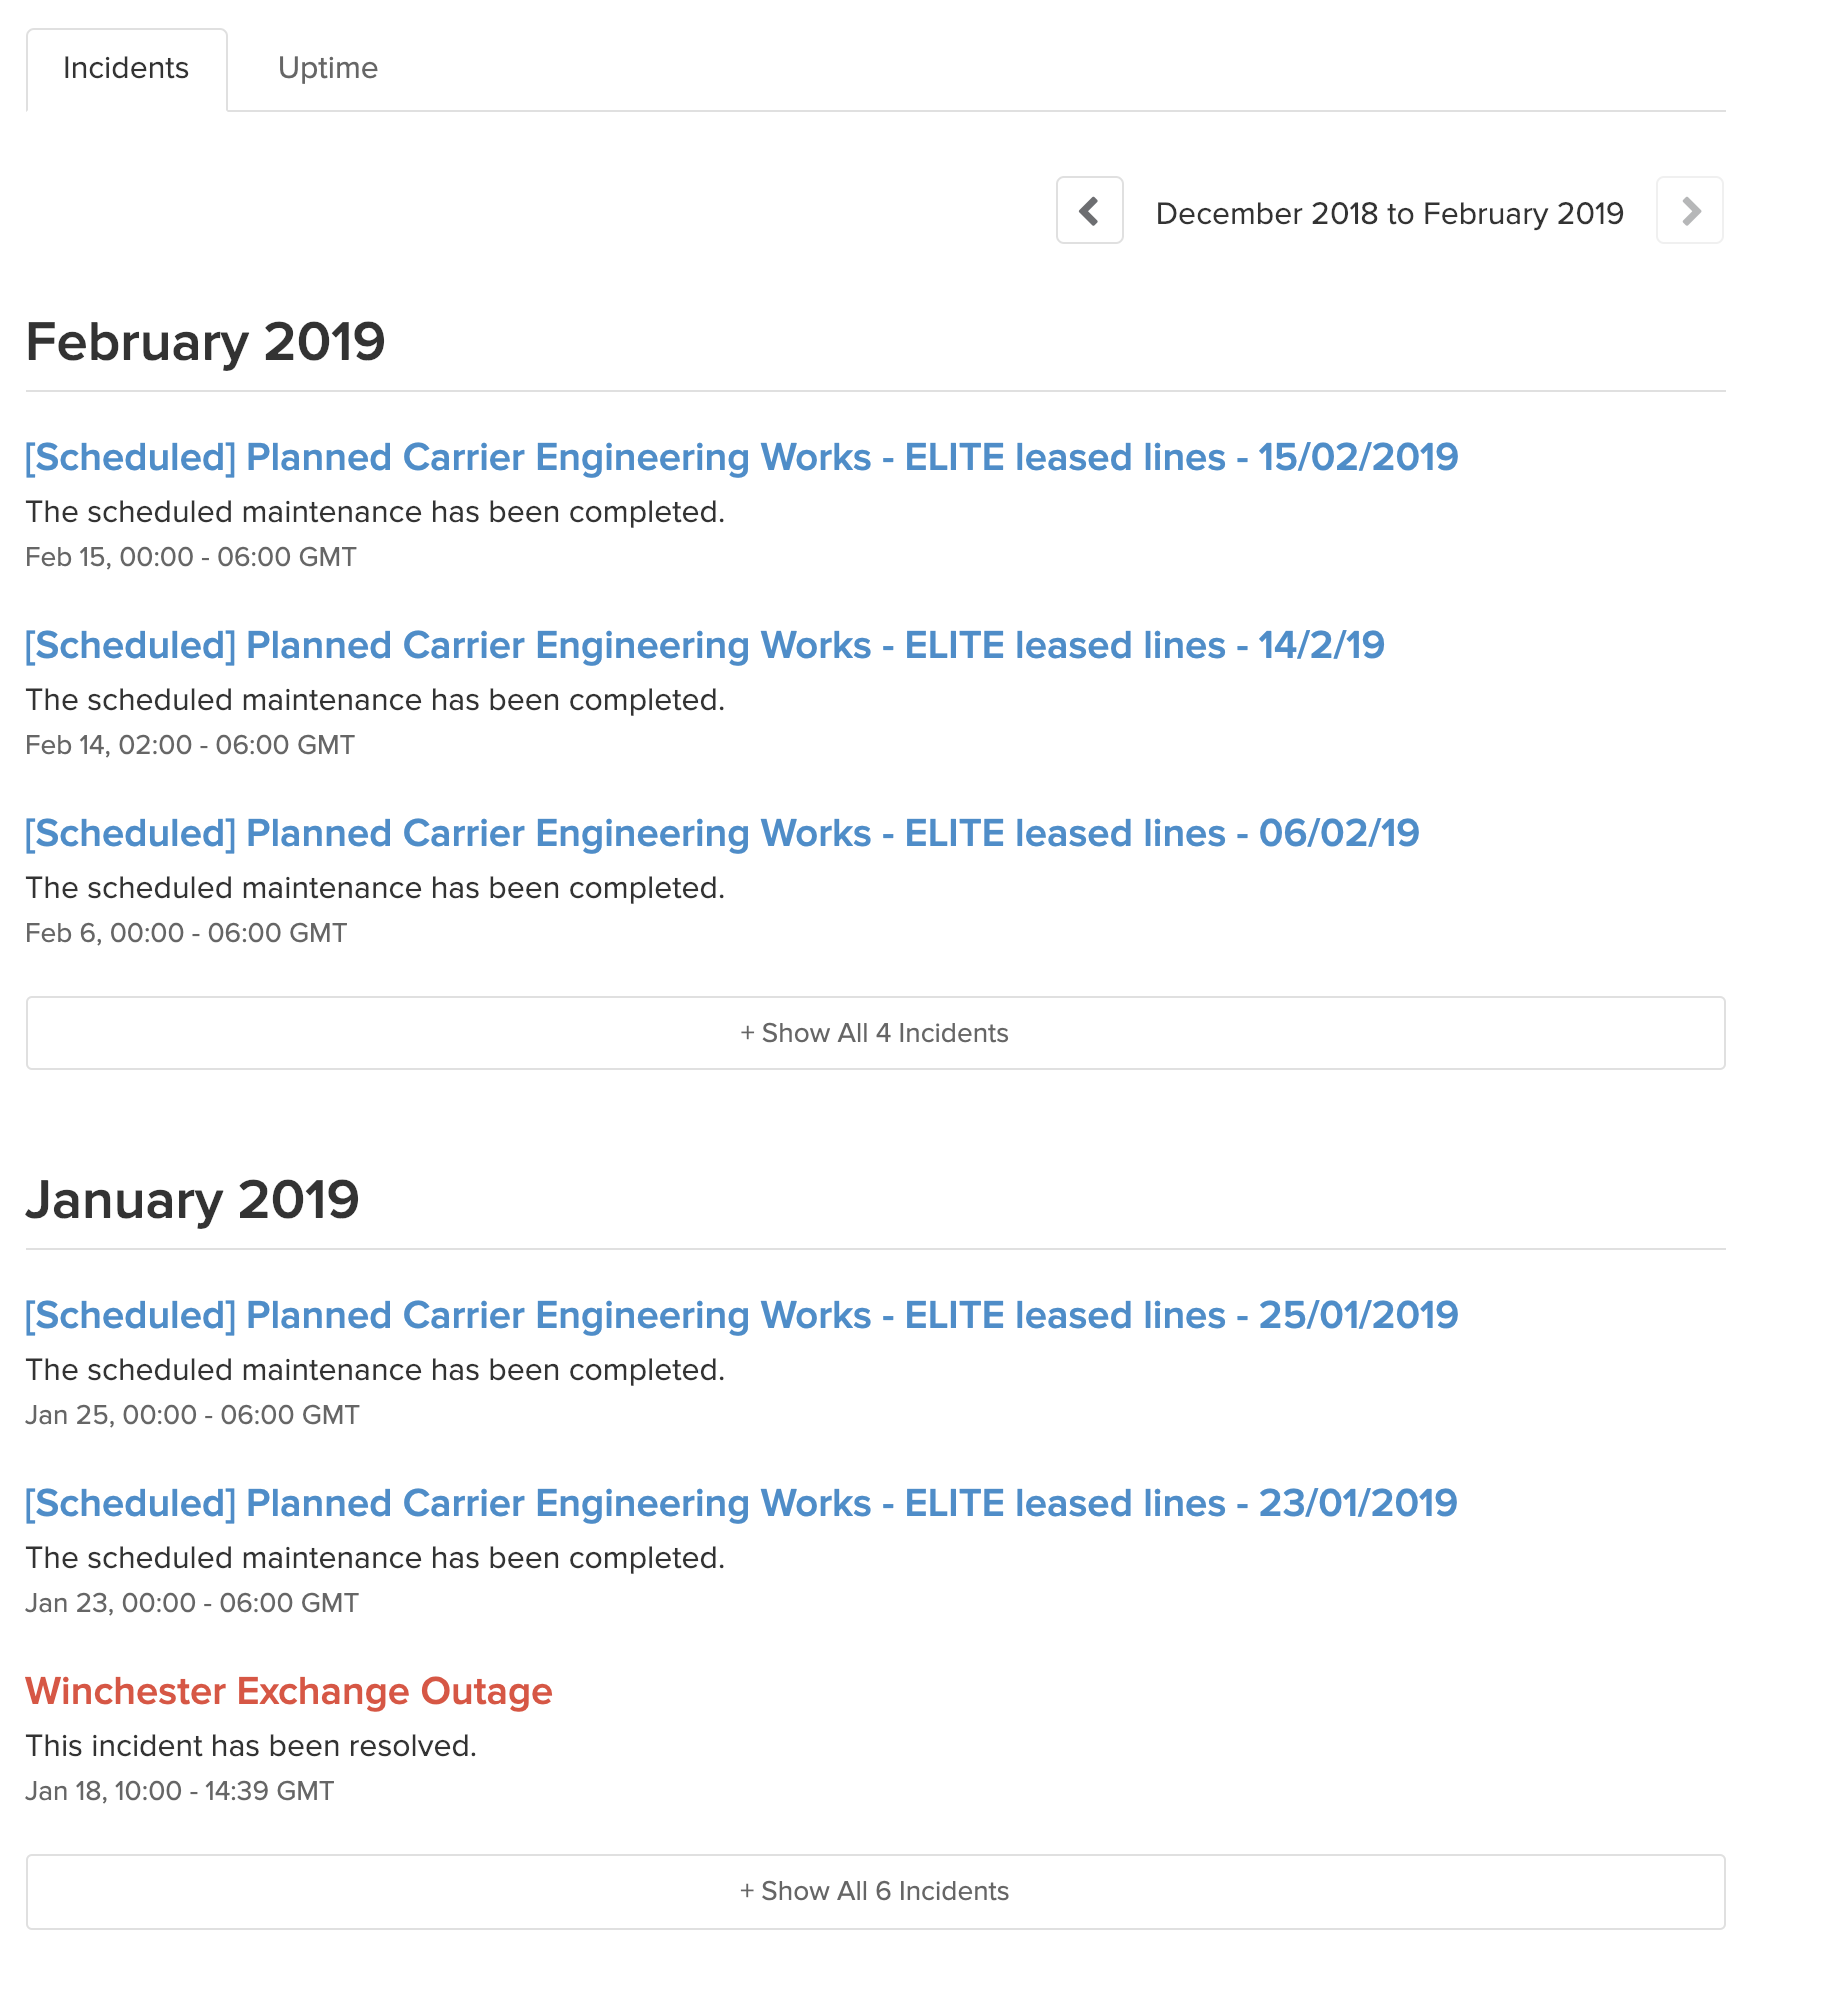Click 'Feb 14, 02:00 - 06:00 GMT' timestamp
This screenshot has width=1822, height=1998.
pos(190,745)
